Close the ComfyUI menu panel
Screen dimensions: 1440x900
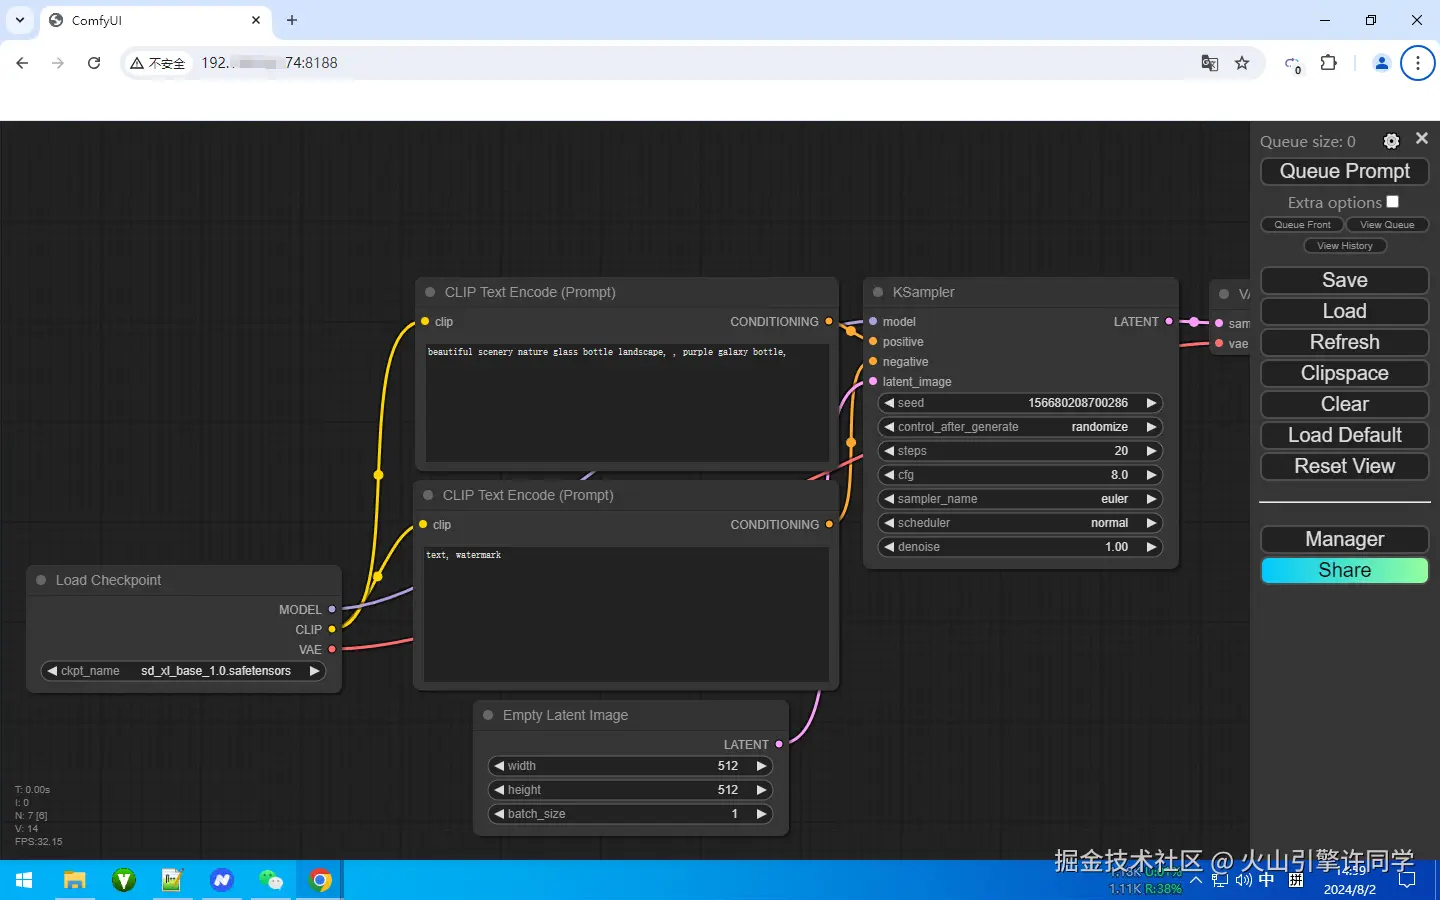point(1422,139)
